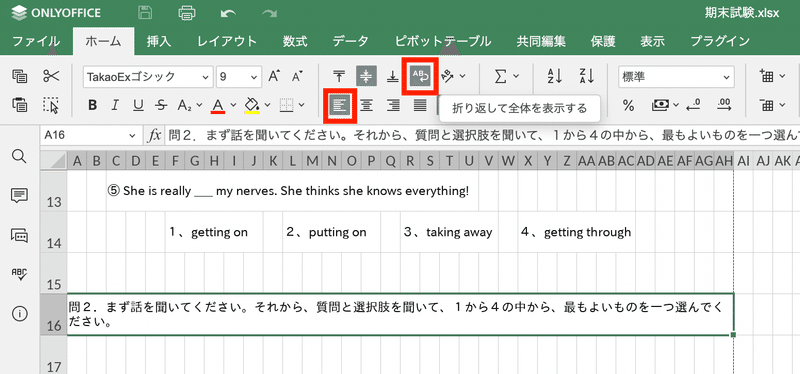Toggle the Wrap Text button
The height and width of the screenshot is (374, 800).
tap(421, 77)
